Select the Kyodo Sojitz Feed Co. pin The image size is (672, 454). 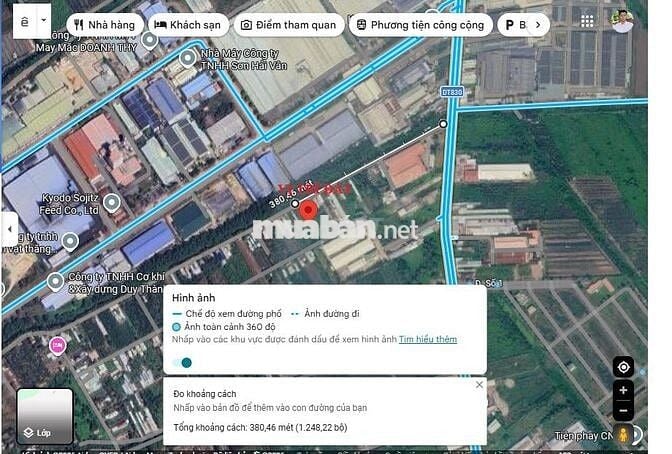click(112, 203)
